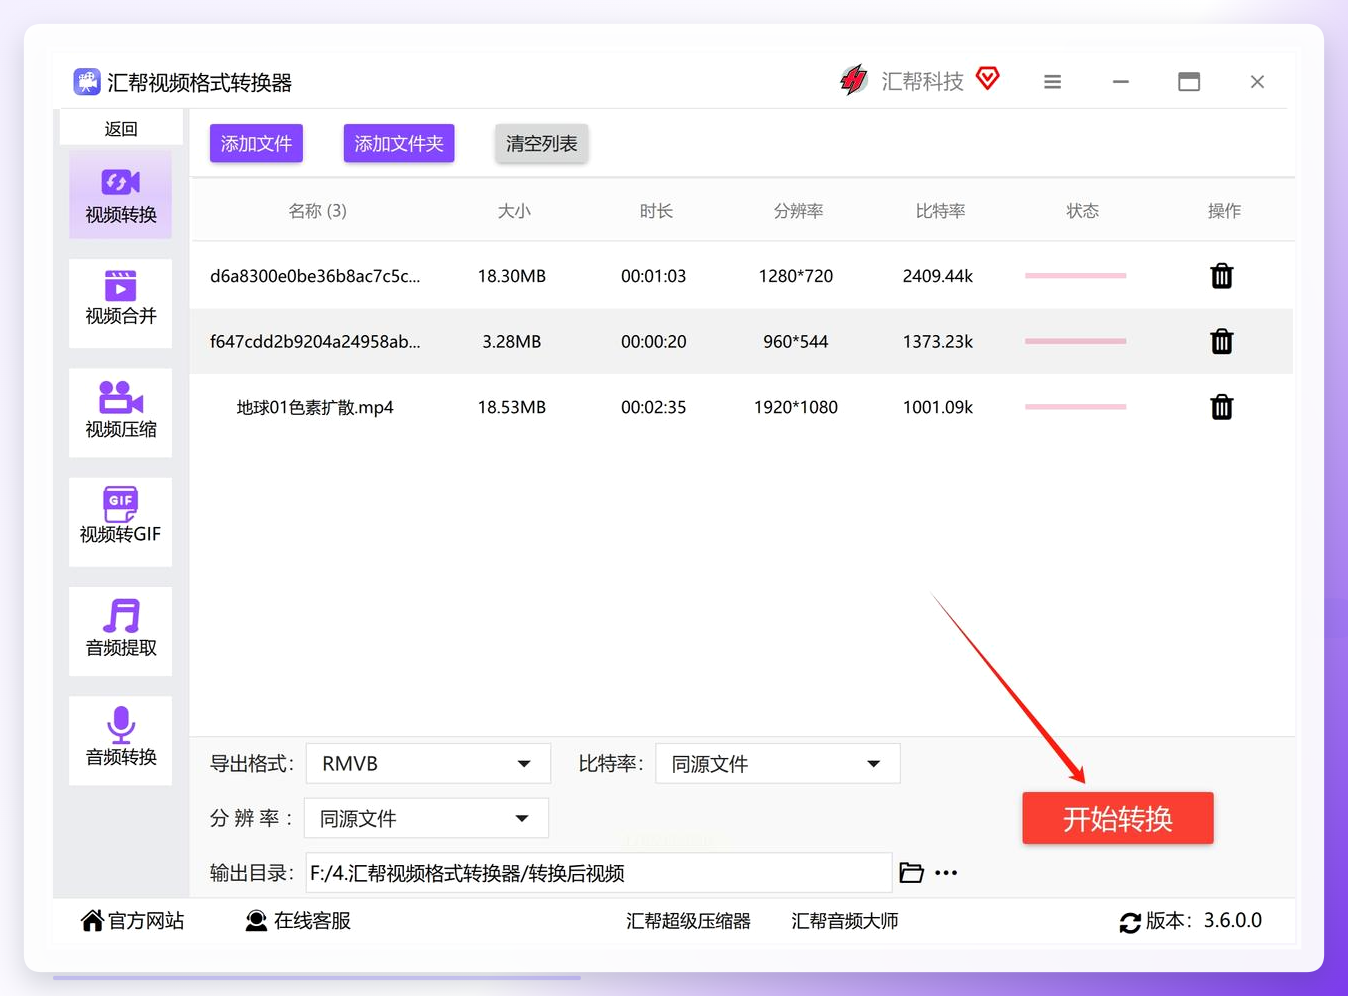Viewport: 1348px width, 996px height.
Task: Open the 视频合并 sidebar tool
Action: 120,303
